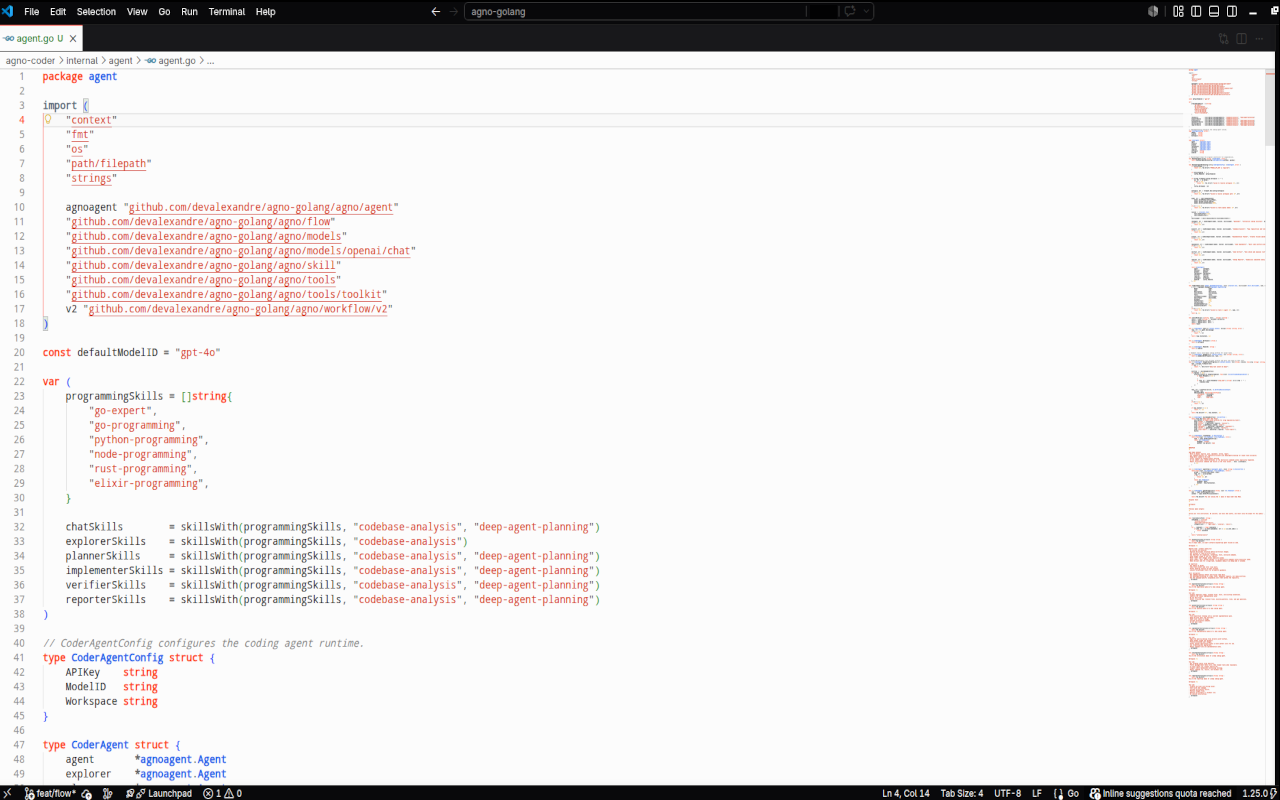Click the Workspace struct field
The width and height of the screenshot is (1280, 800).
(x=92, y=702)
